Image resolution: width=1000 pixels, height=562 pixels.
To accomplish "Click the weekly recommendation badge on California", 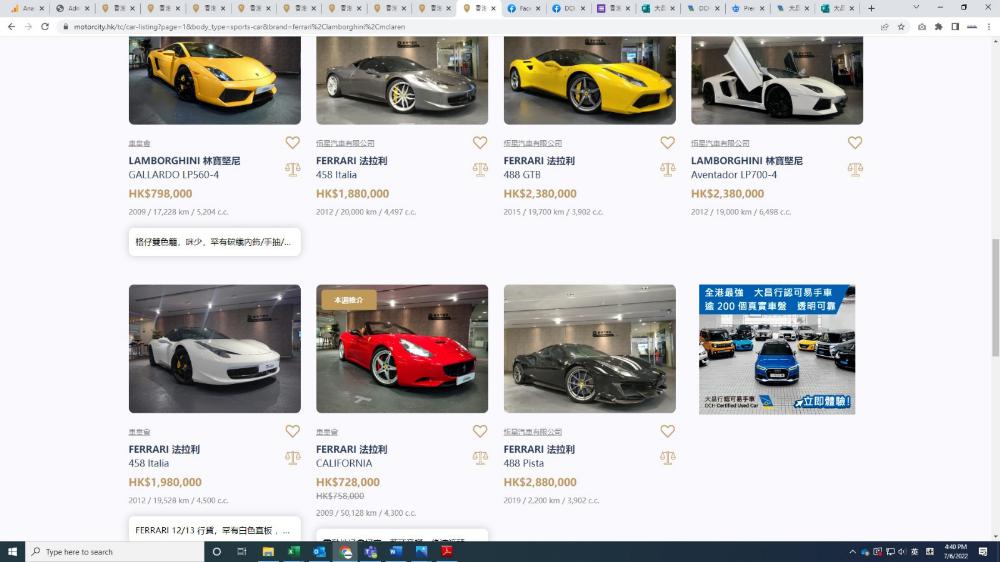I will point(348,300).
